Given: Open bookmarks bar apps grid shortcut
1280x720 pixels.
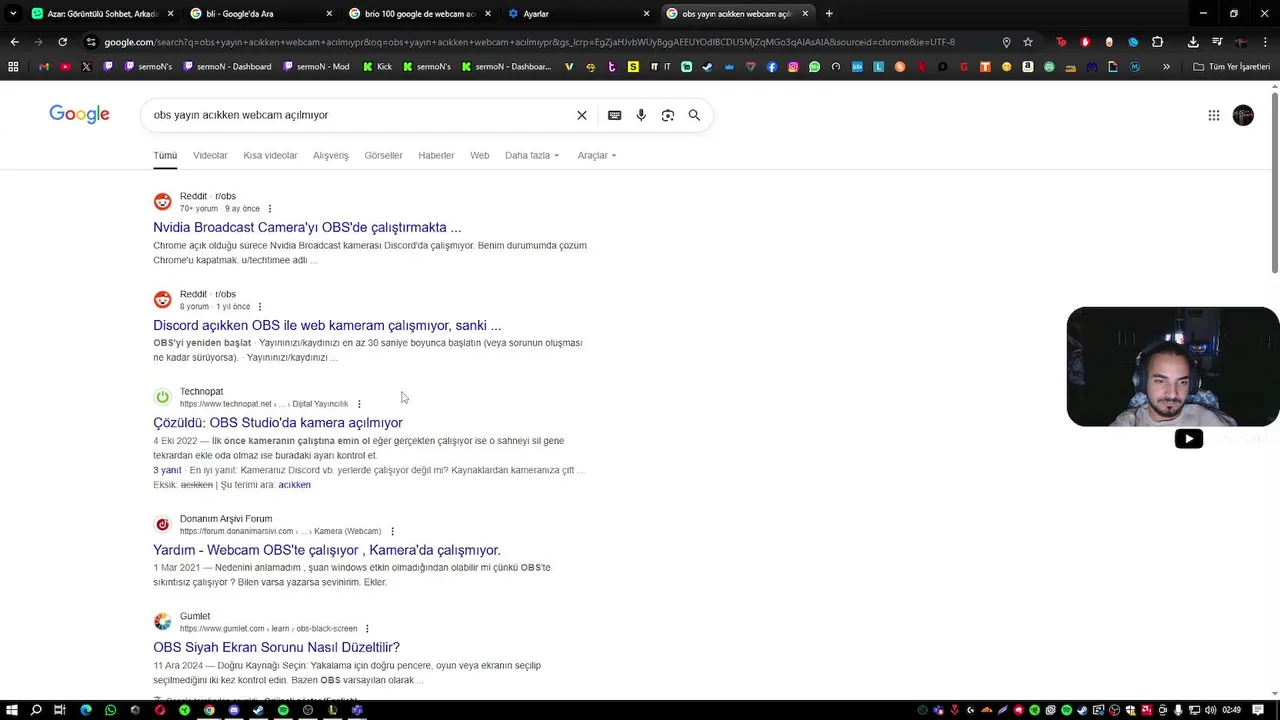Looking at the screenshot, I should (13, 67).
